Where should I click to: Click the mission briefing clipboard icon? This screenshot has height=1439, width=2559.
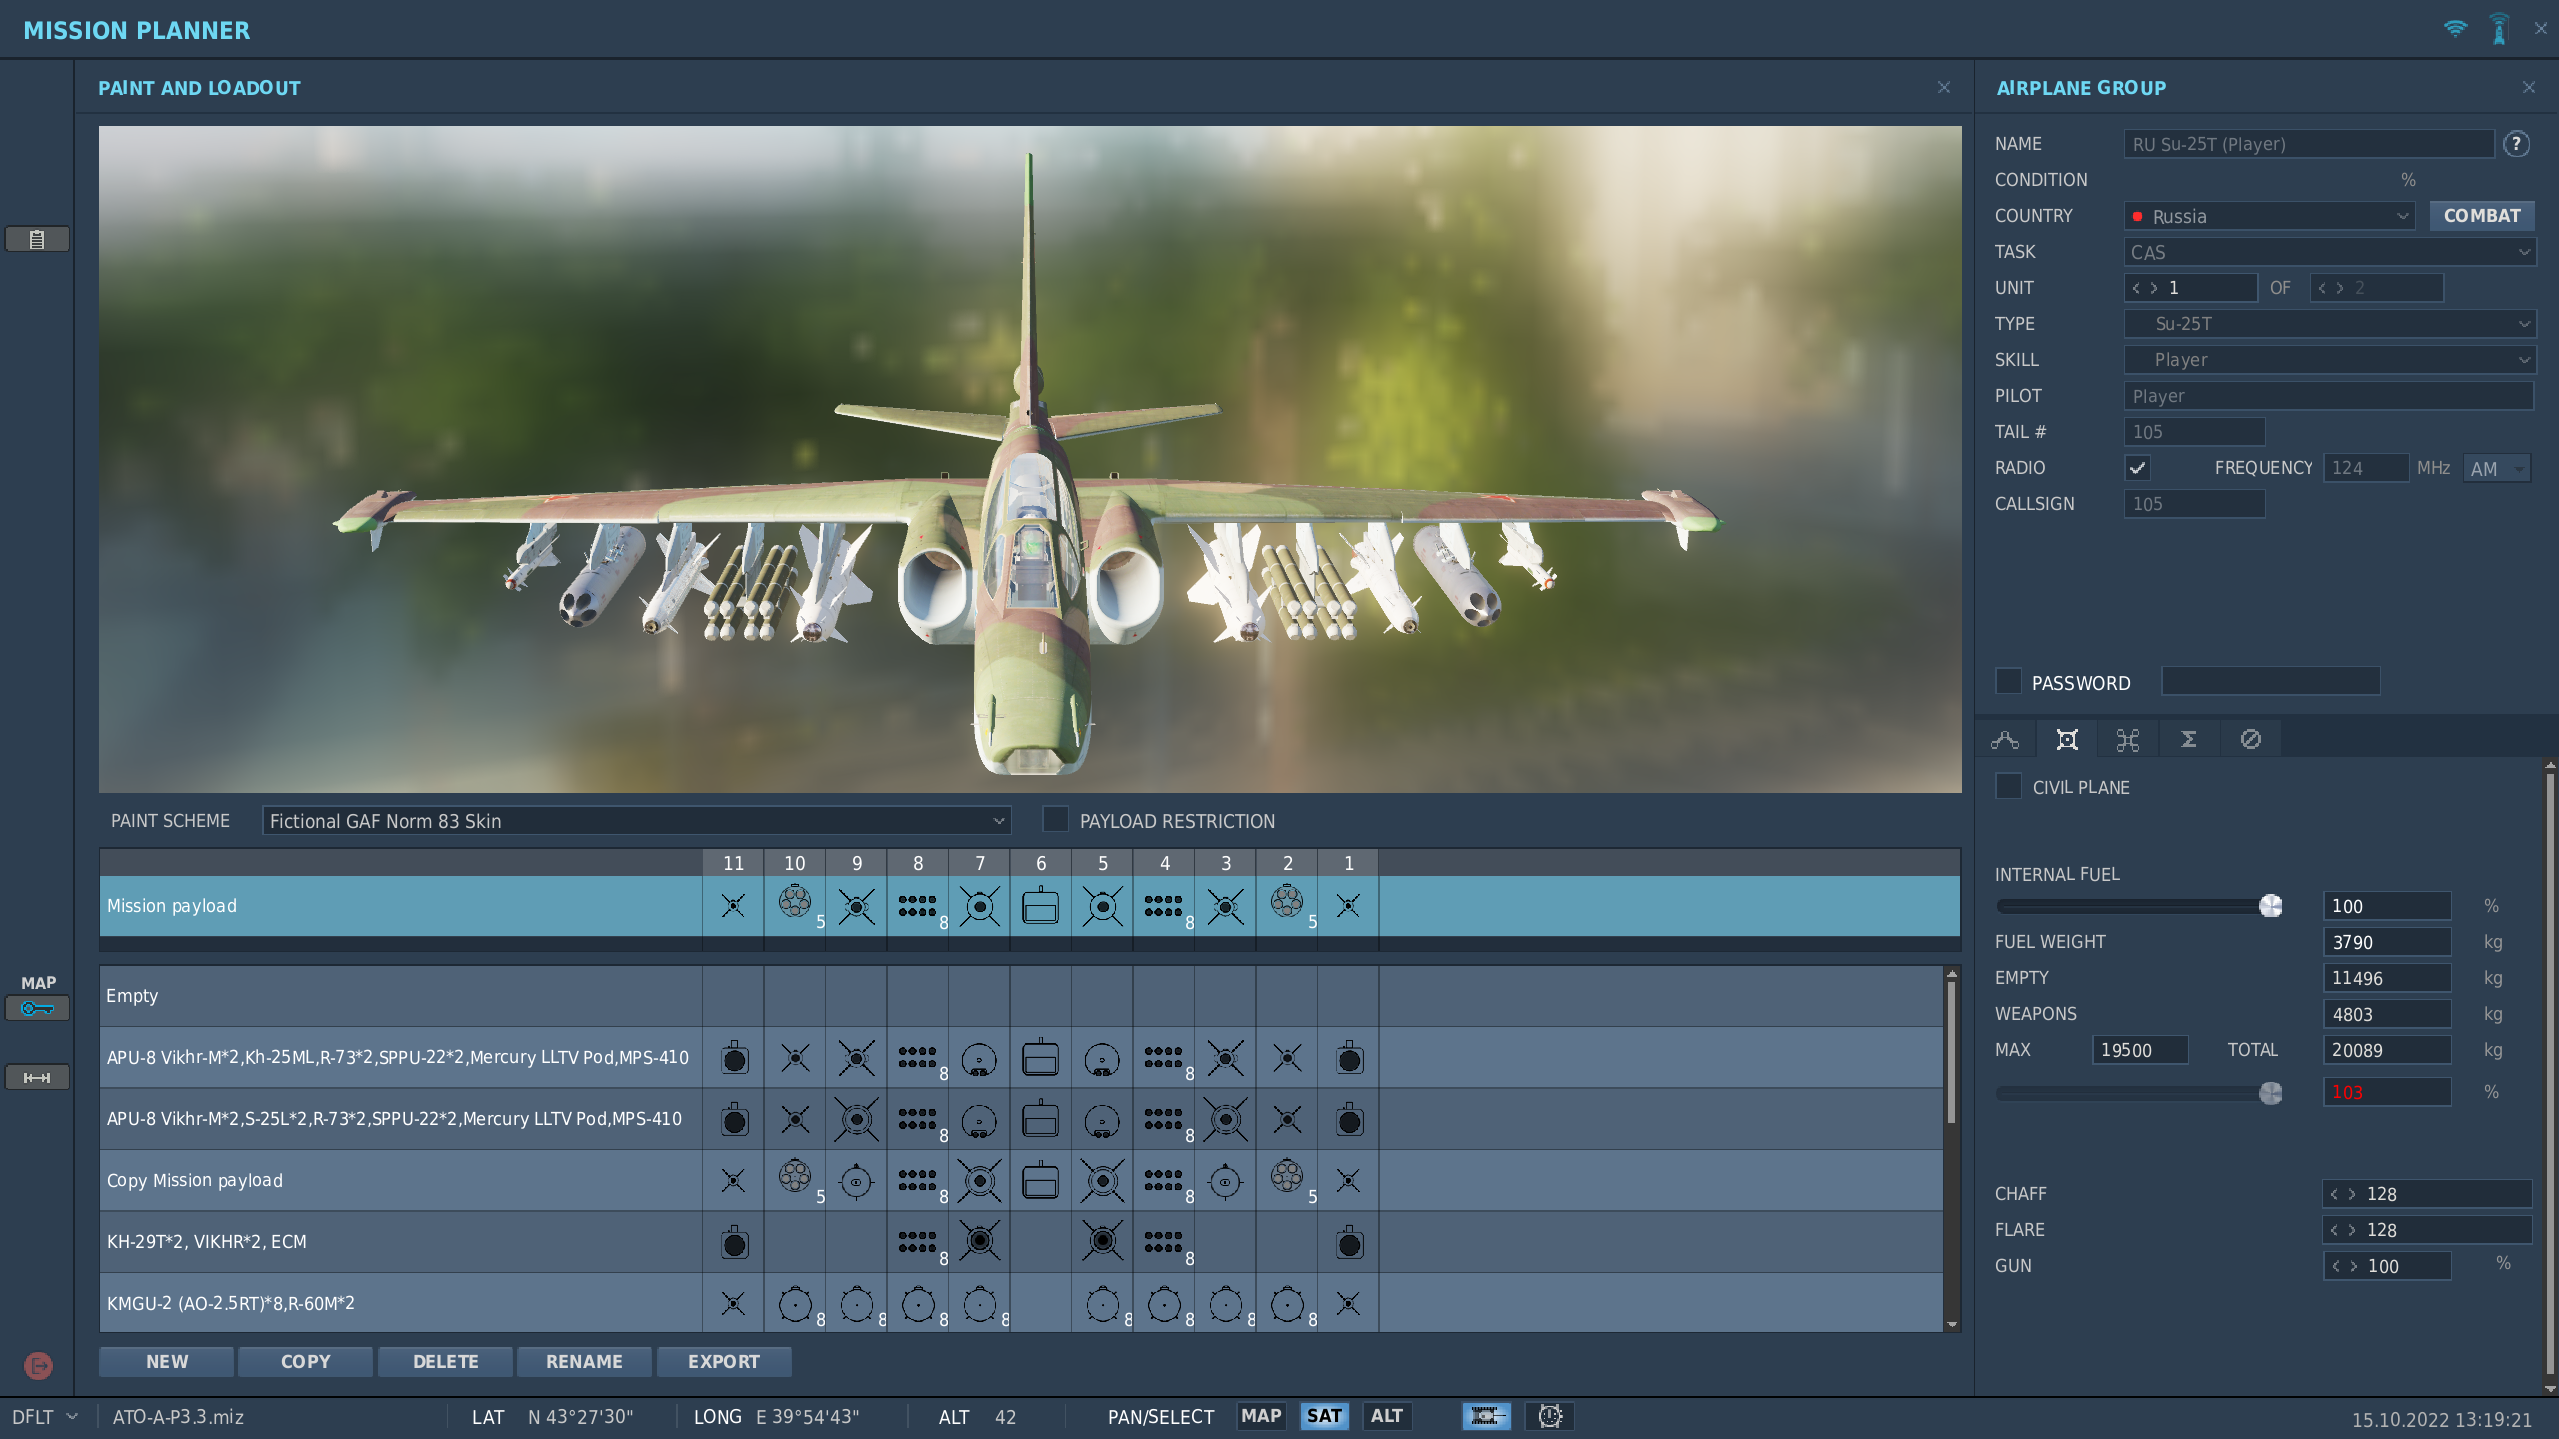point(37,239)
